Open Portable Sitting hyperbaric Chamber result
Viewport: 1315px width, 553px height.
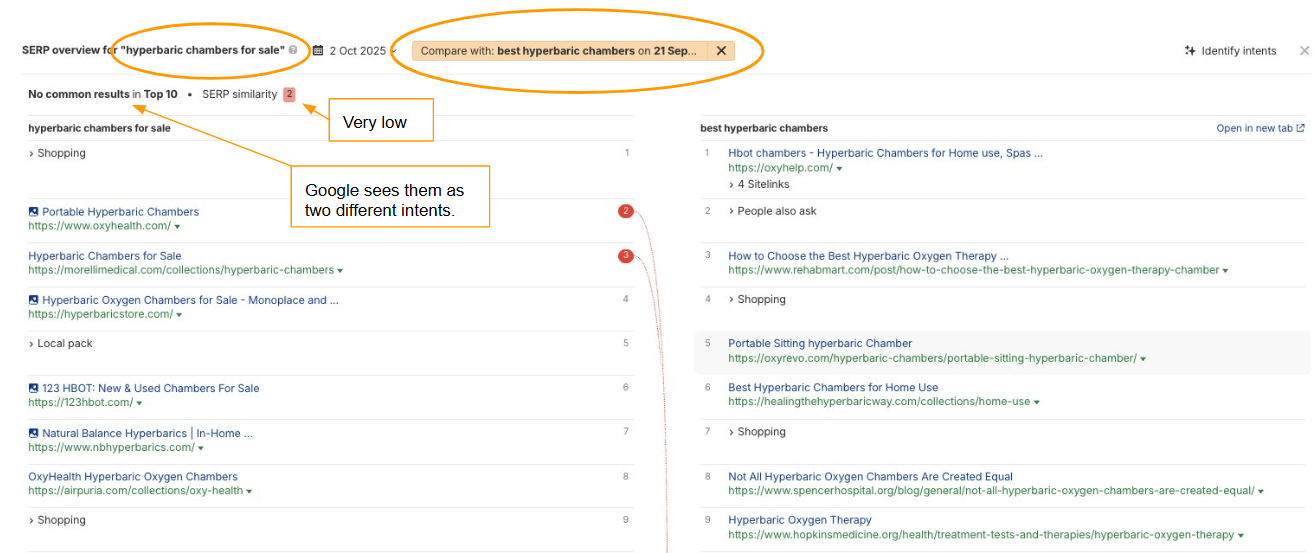point(820,343)
